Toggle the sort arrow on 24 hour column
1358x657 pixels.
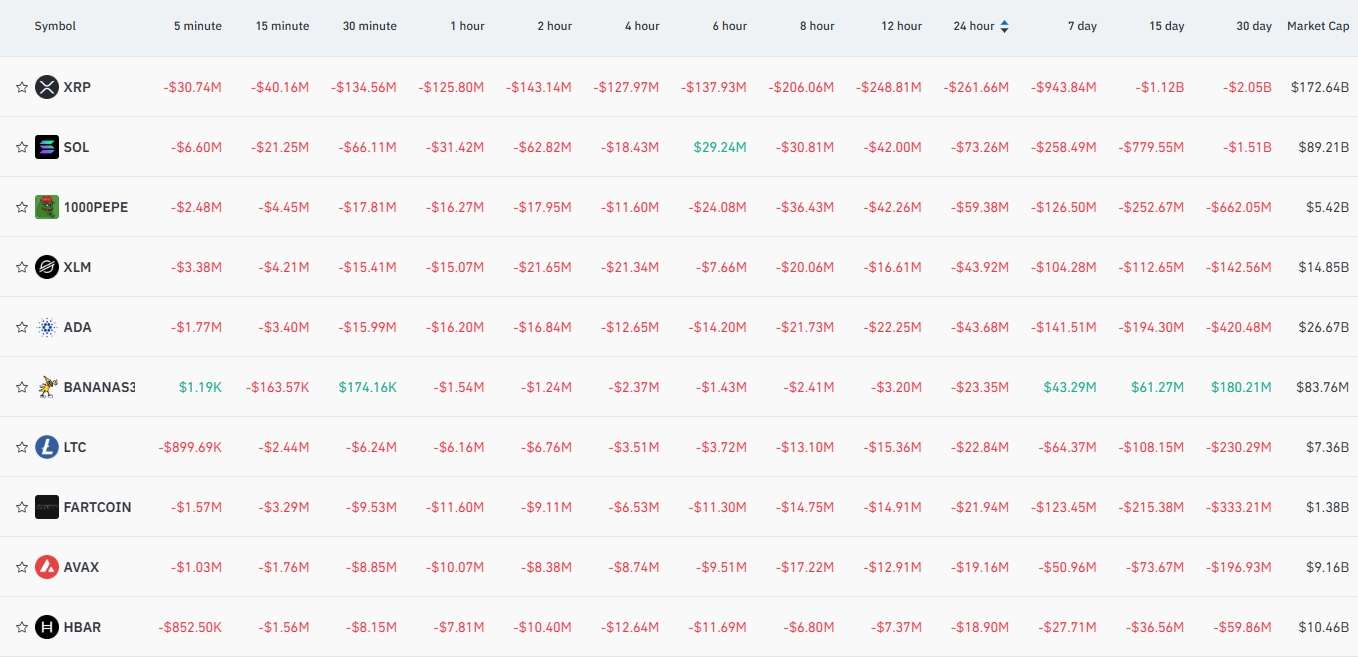click(1004, 26)
